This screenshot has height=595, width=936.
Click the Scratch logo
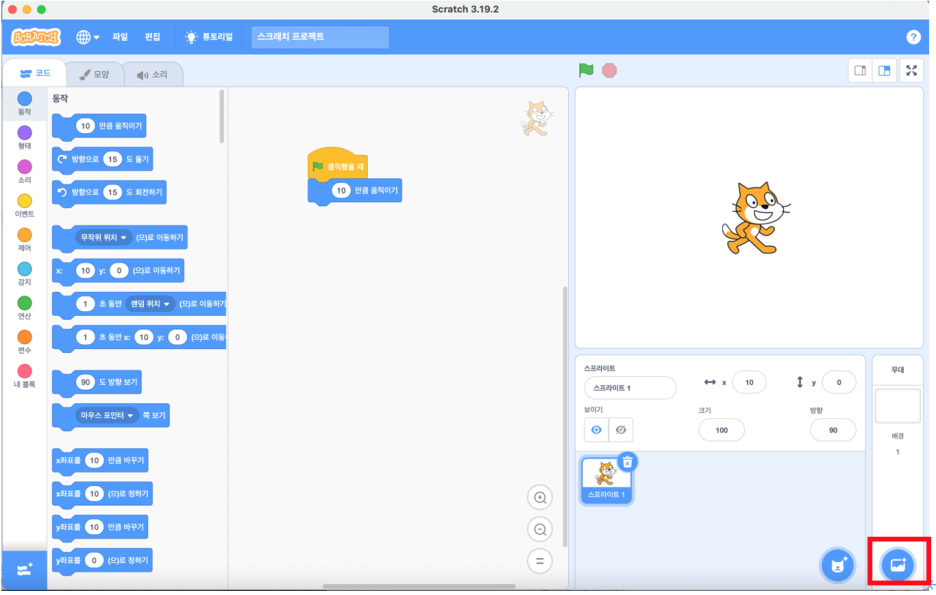36,37
